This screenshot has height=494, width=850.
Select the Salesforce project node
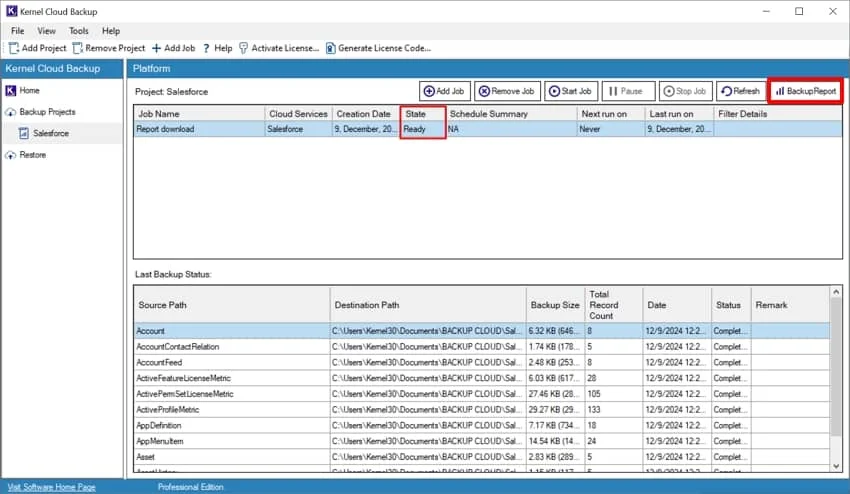tap(50, 133)
